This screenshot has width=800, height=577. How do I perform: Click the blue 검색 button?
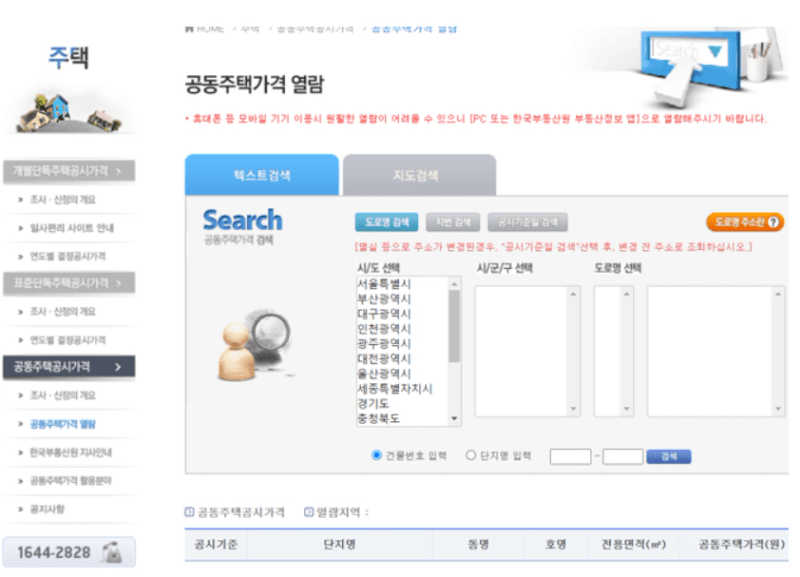coord(668,456)
